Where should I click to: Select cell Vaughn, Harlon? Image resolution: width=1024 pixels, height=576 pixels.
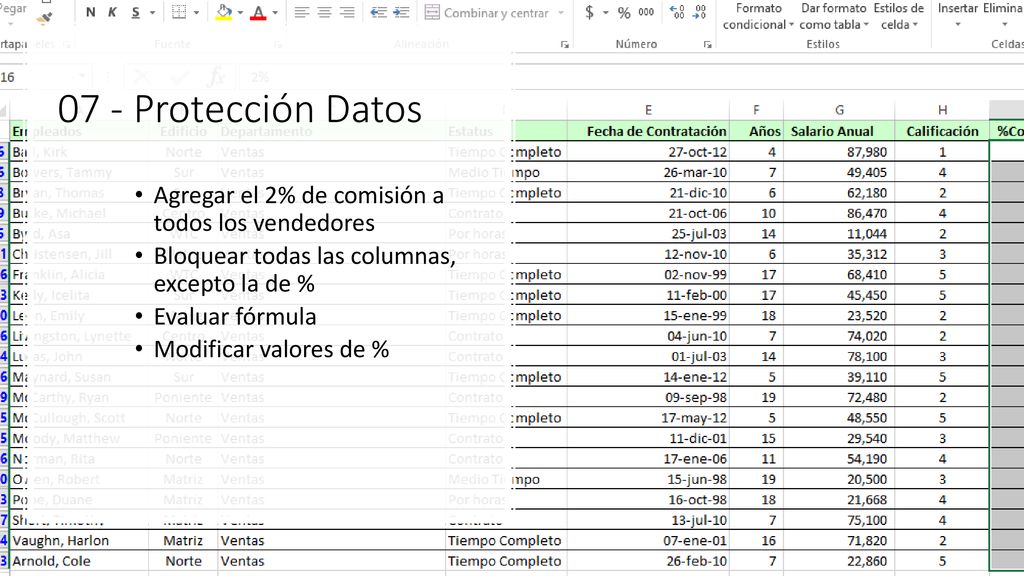pyautogui.click(x=79, y=541)
